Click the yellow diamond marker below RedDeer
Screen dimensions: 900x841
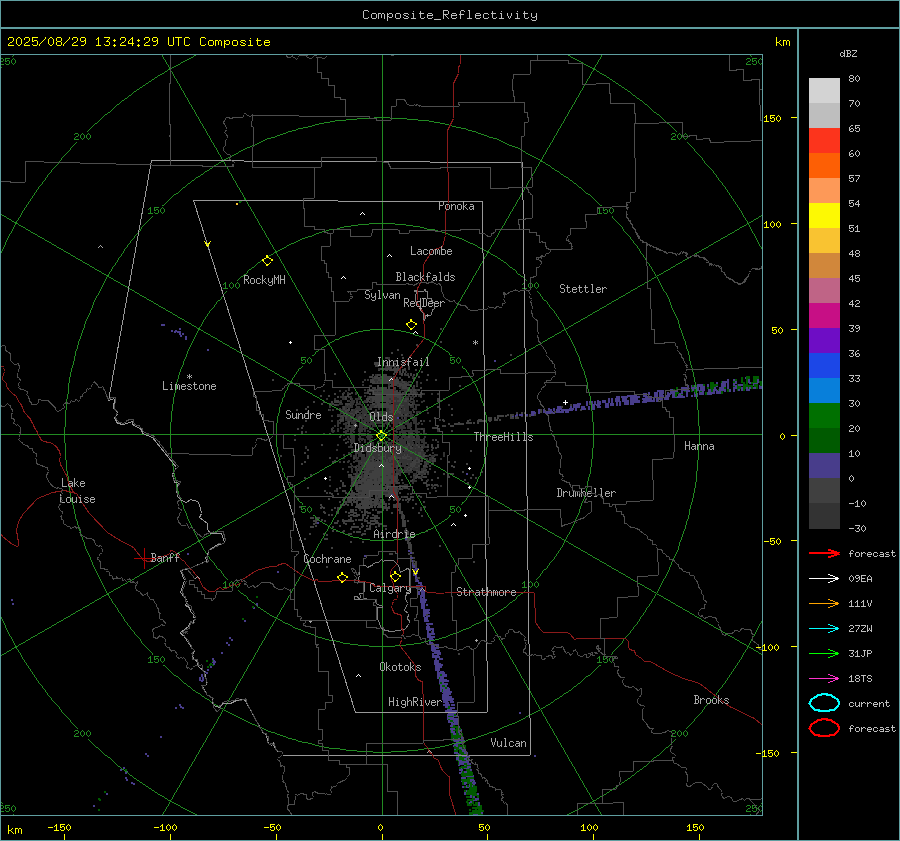click(411, 325)
